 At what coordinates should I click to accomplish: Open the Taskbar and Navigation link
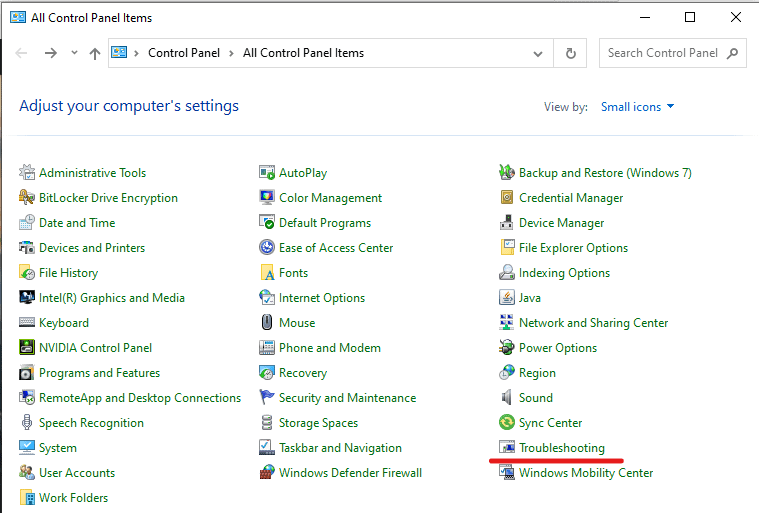[x=340, y=448]
